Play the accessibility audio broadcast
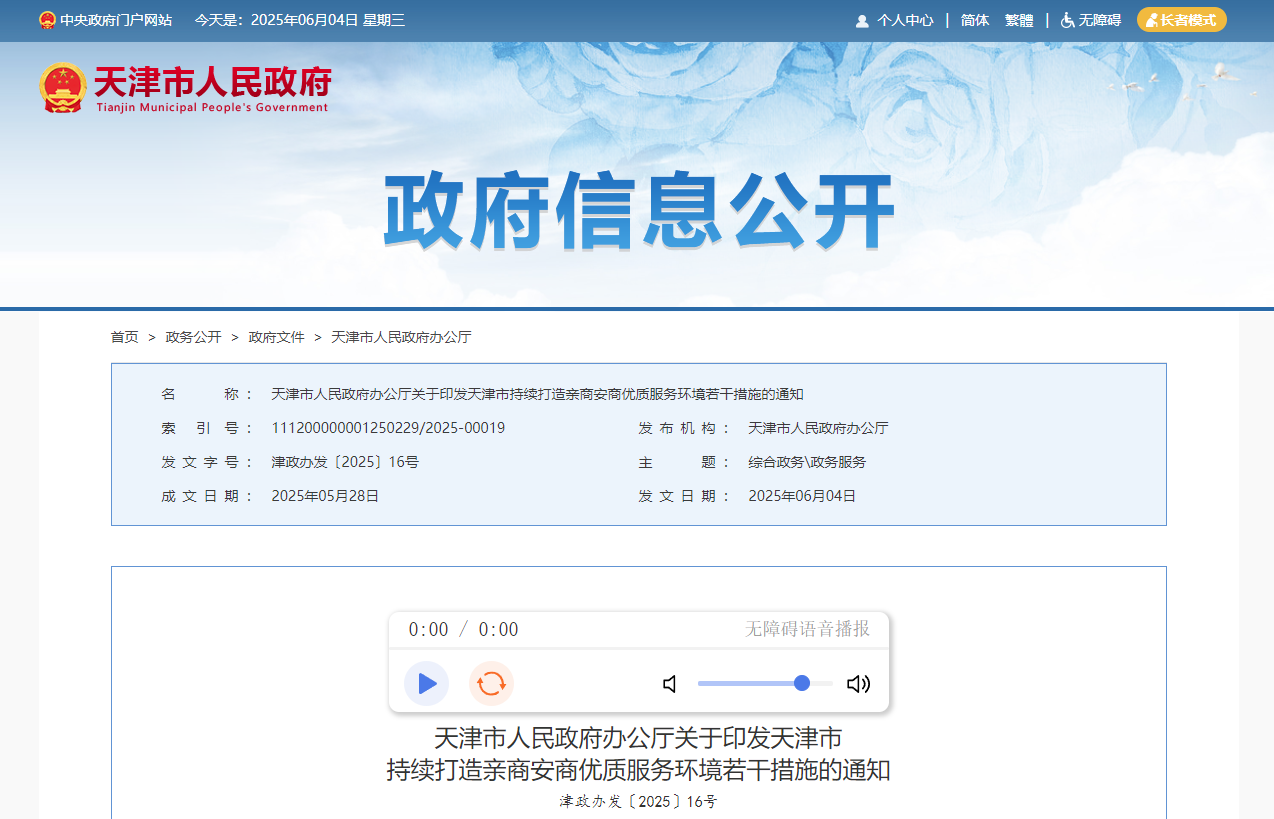This screenshot has width=1274, height=819. pos(427,684)
